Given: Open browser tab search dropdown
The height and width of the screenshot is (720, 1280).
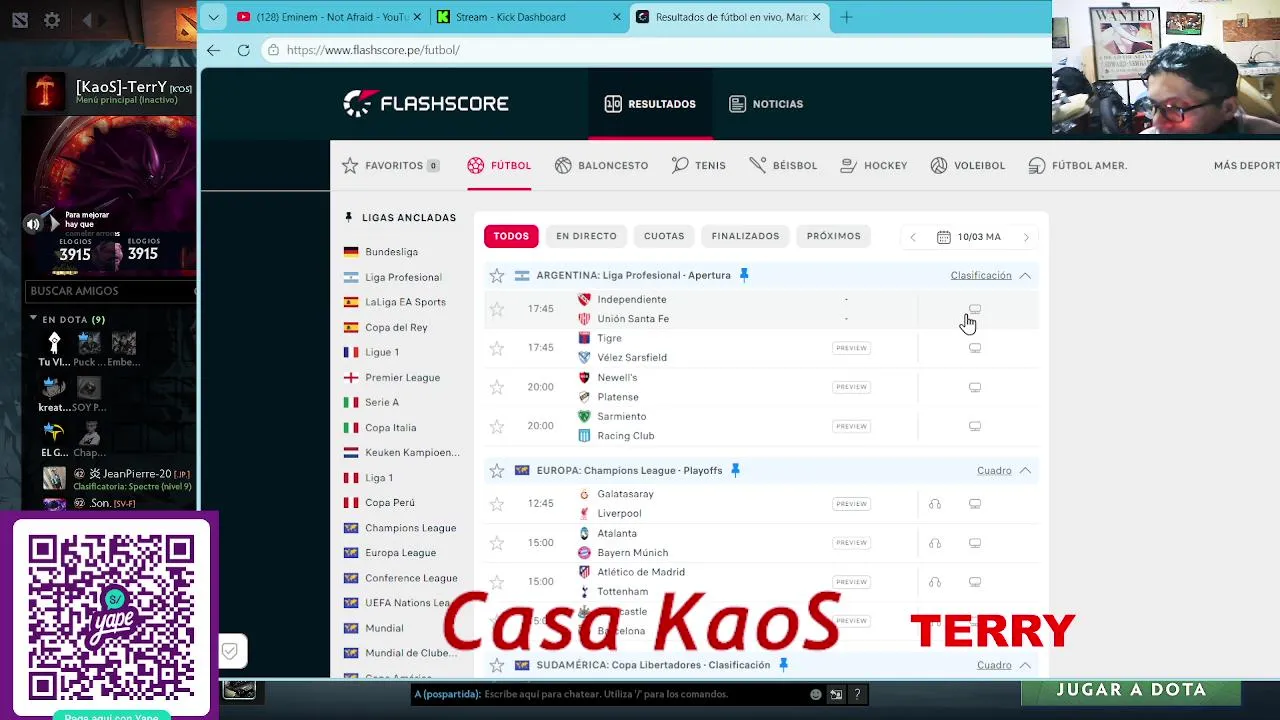Looking at the screenshot, I should tap(213, 17).
